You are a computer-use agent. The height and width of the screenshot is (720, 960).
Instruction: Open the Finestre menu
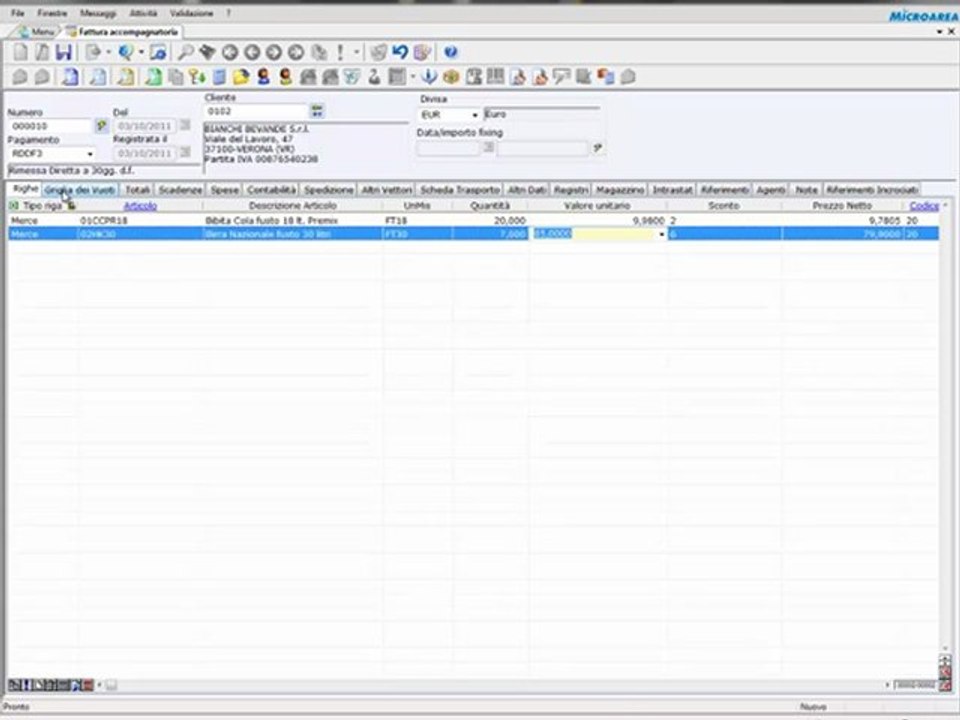coord(52,13)
